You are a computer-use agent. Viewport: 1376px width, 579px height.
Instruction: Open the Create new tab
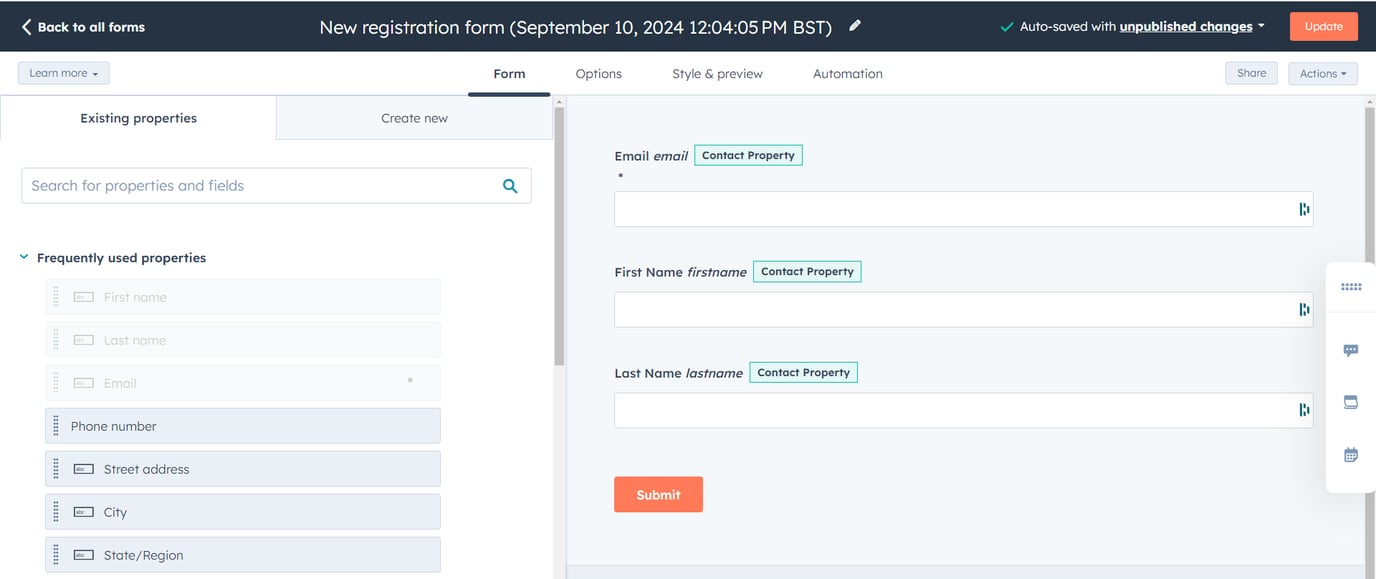click(414, 117)
